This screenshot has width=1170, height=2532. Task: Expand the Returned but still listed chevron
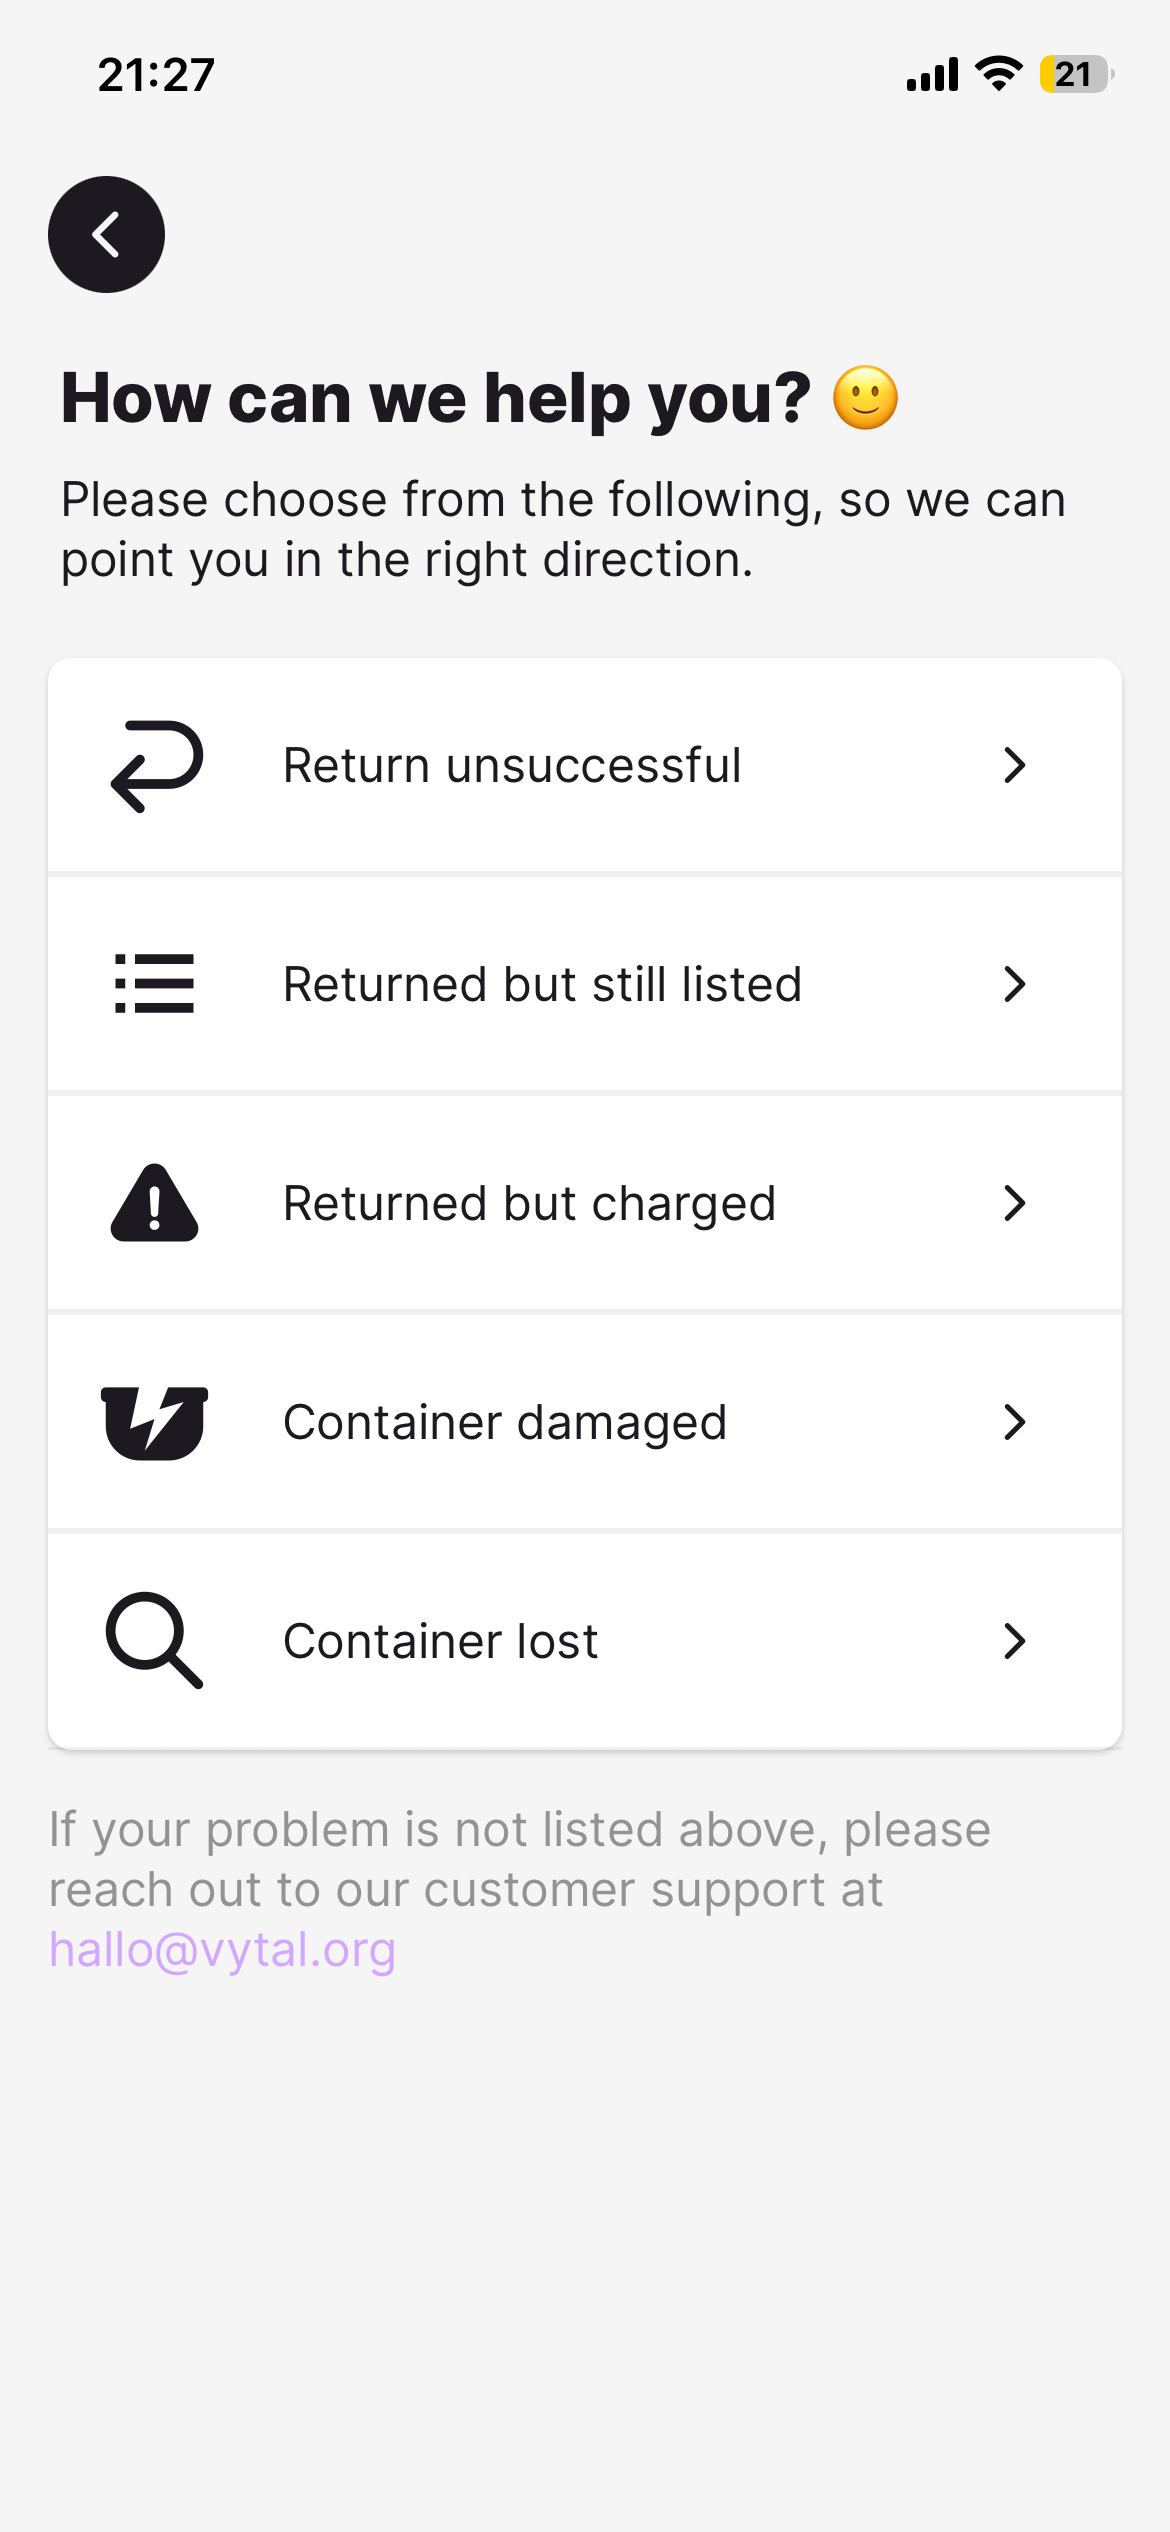(x=1014, y=984)
